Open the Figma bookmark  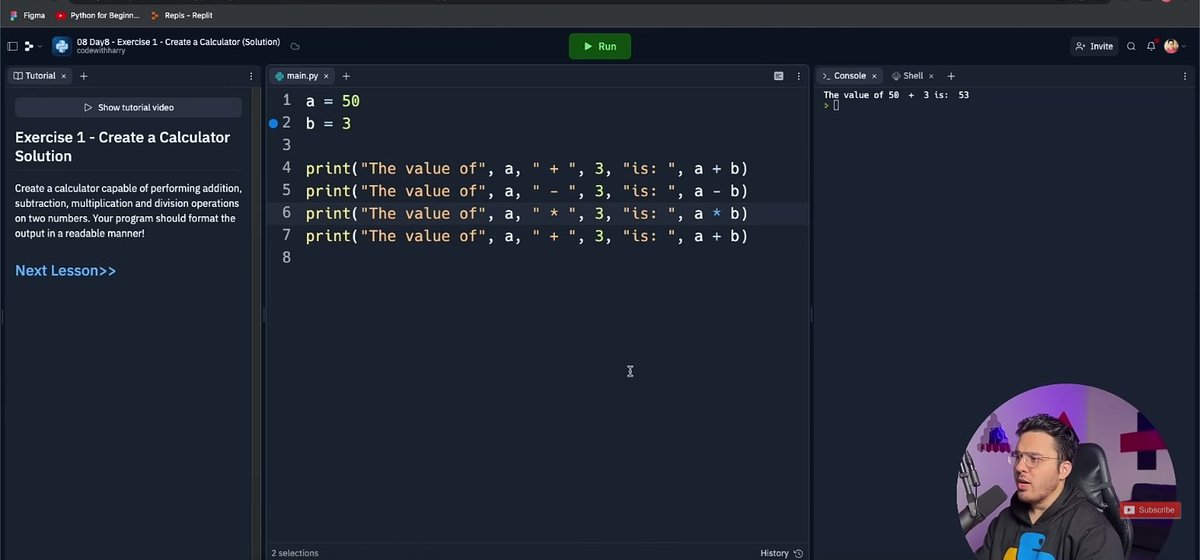[x=27, y=15]
